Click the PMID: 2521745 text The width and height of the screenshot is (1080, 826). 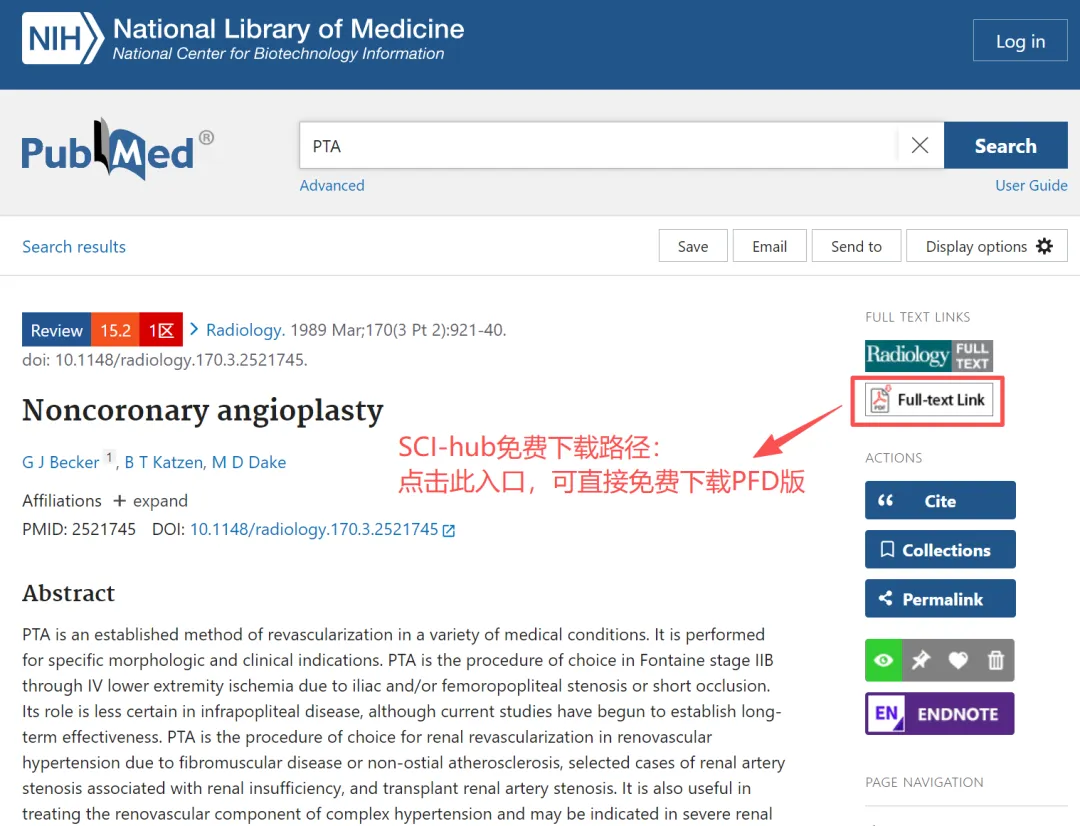pos(79,529)
